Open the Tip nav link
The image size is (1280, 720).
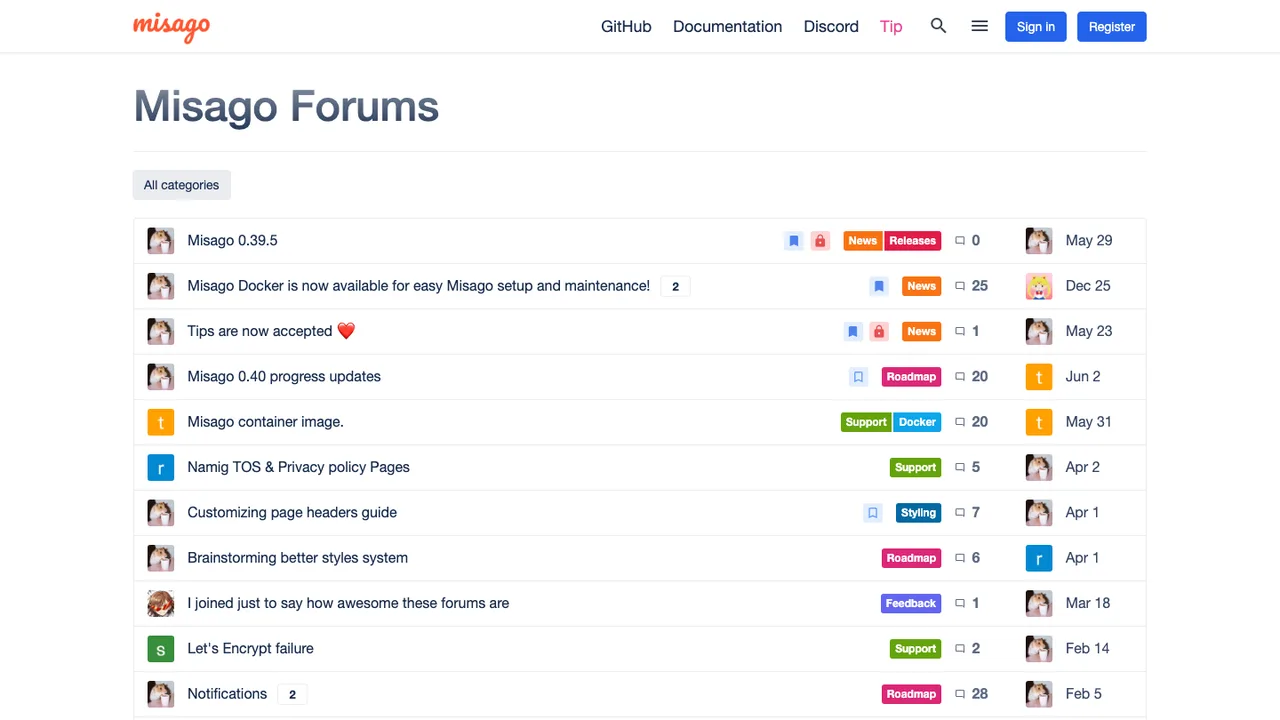point(891,27)
